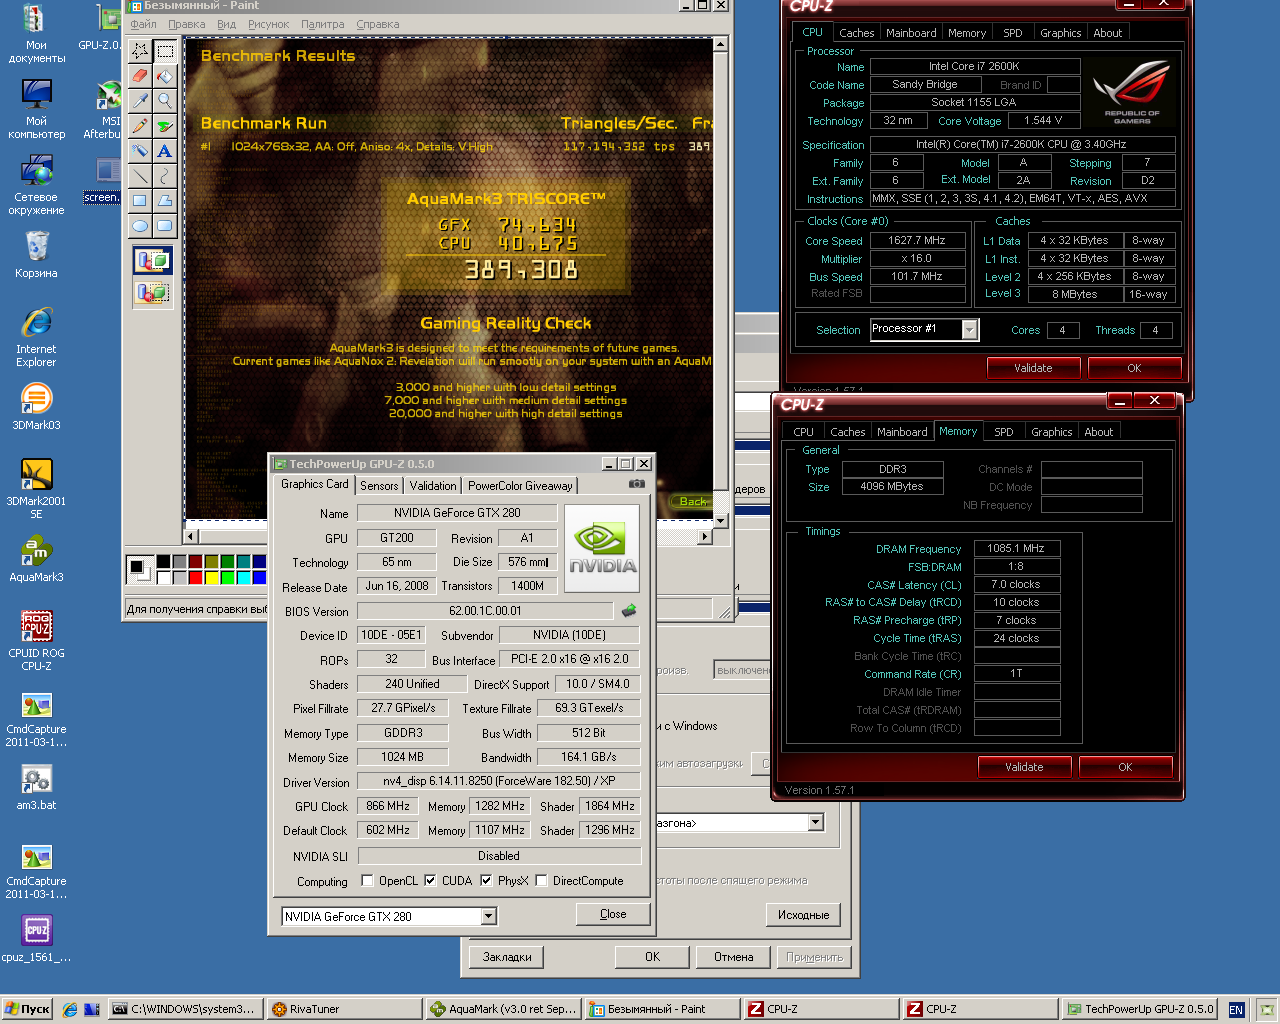Open the AquaMark3 desktop shortcut
The image size is (1280, 1024).
36,559
